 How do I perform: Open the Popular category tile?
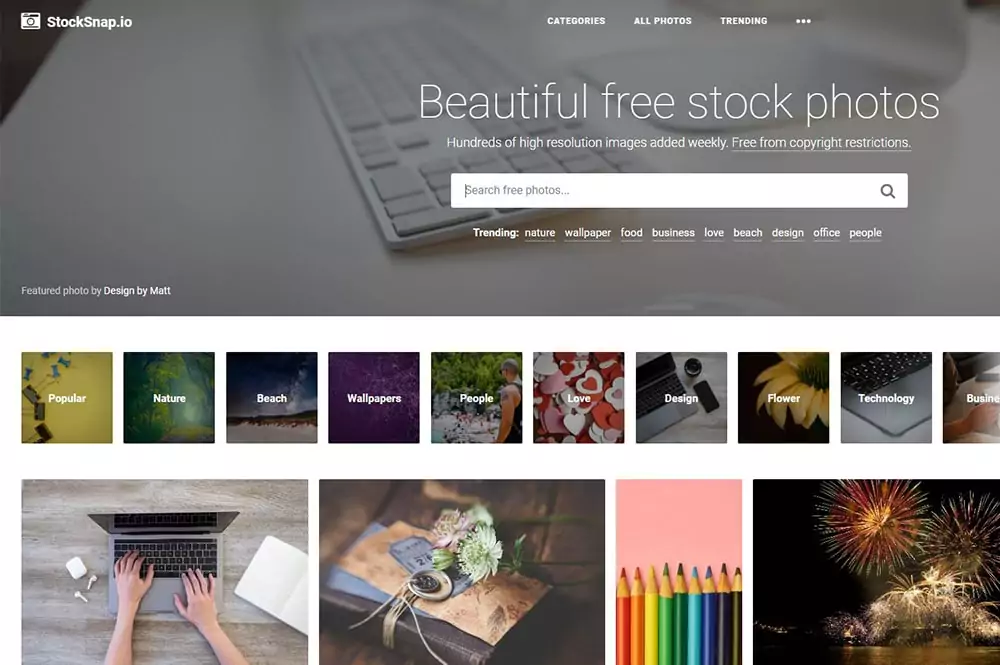coord(67,398)
